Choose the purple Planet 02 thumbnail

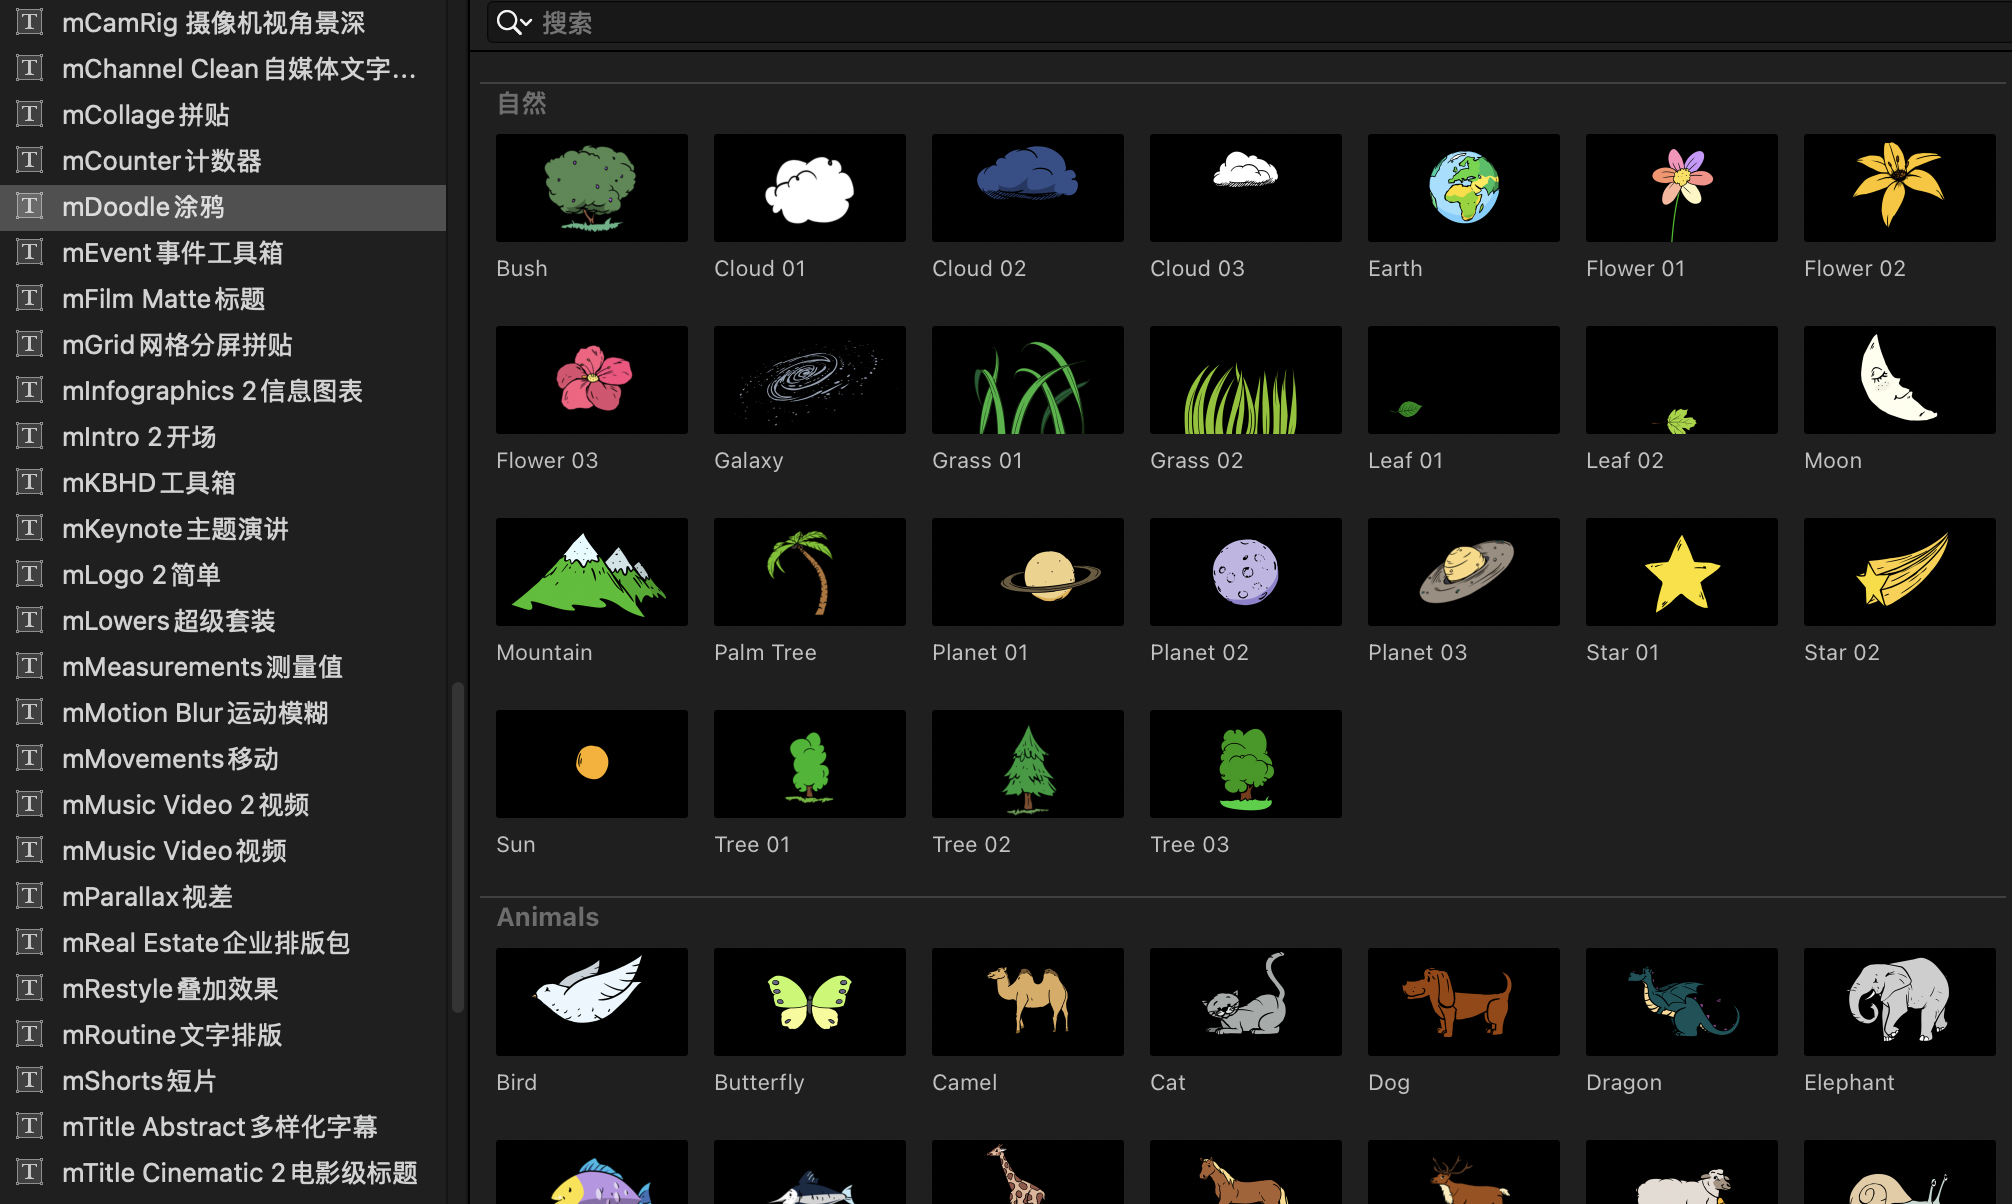point(1246,572)
